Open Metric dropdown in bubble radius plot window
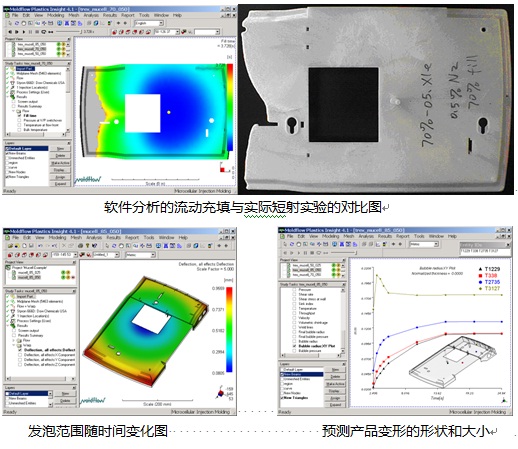518x449 pixels. coord(436,244)
